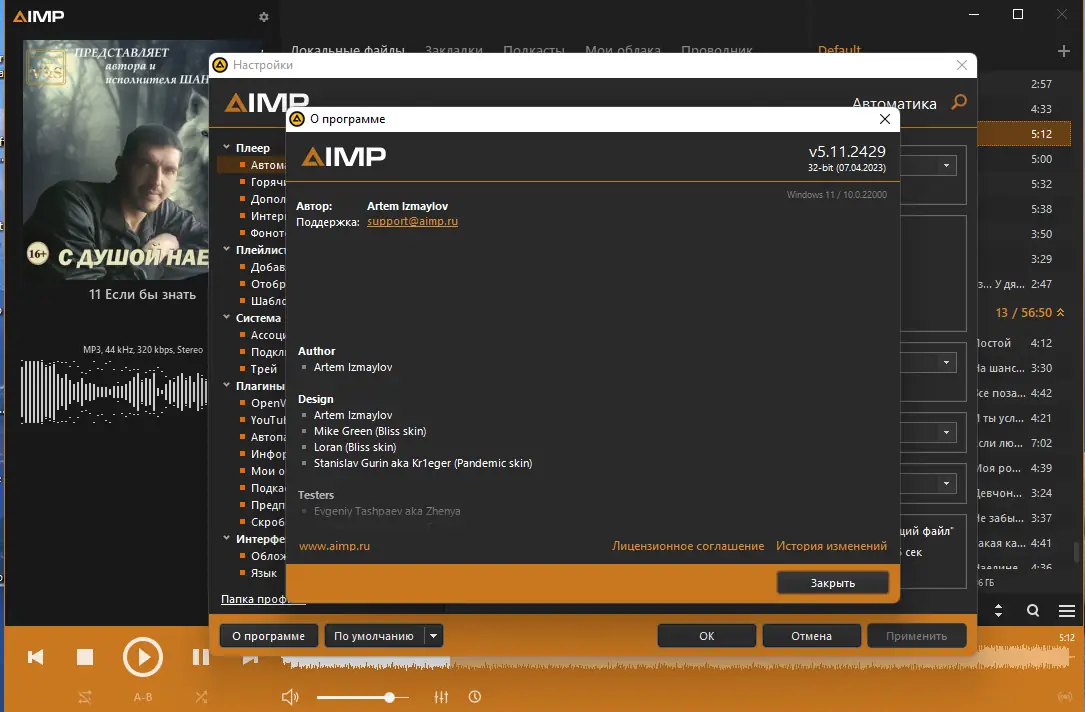Open the "По умолчанию" dropdown arrow
The height and width of the screenshot is (712, 1085).
pos(433,635)
